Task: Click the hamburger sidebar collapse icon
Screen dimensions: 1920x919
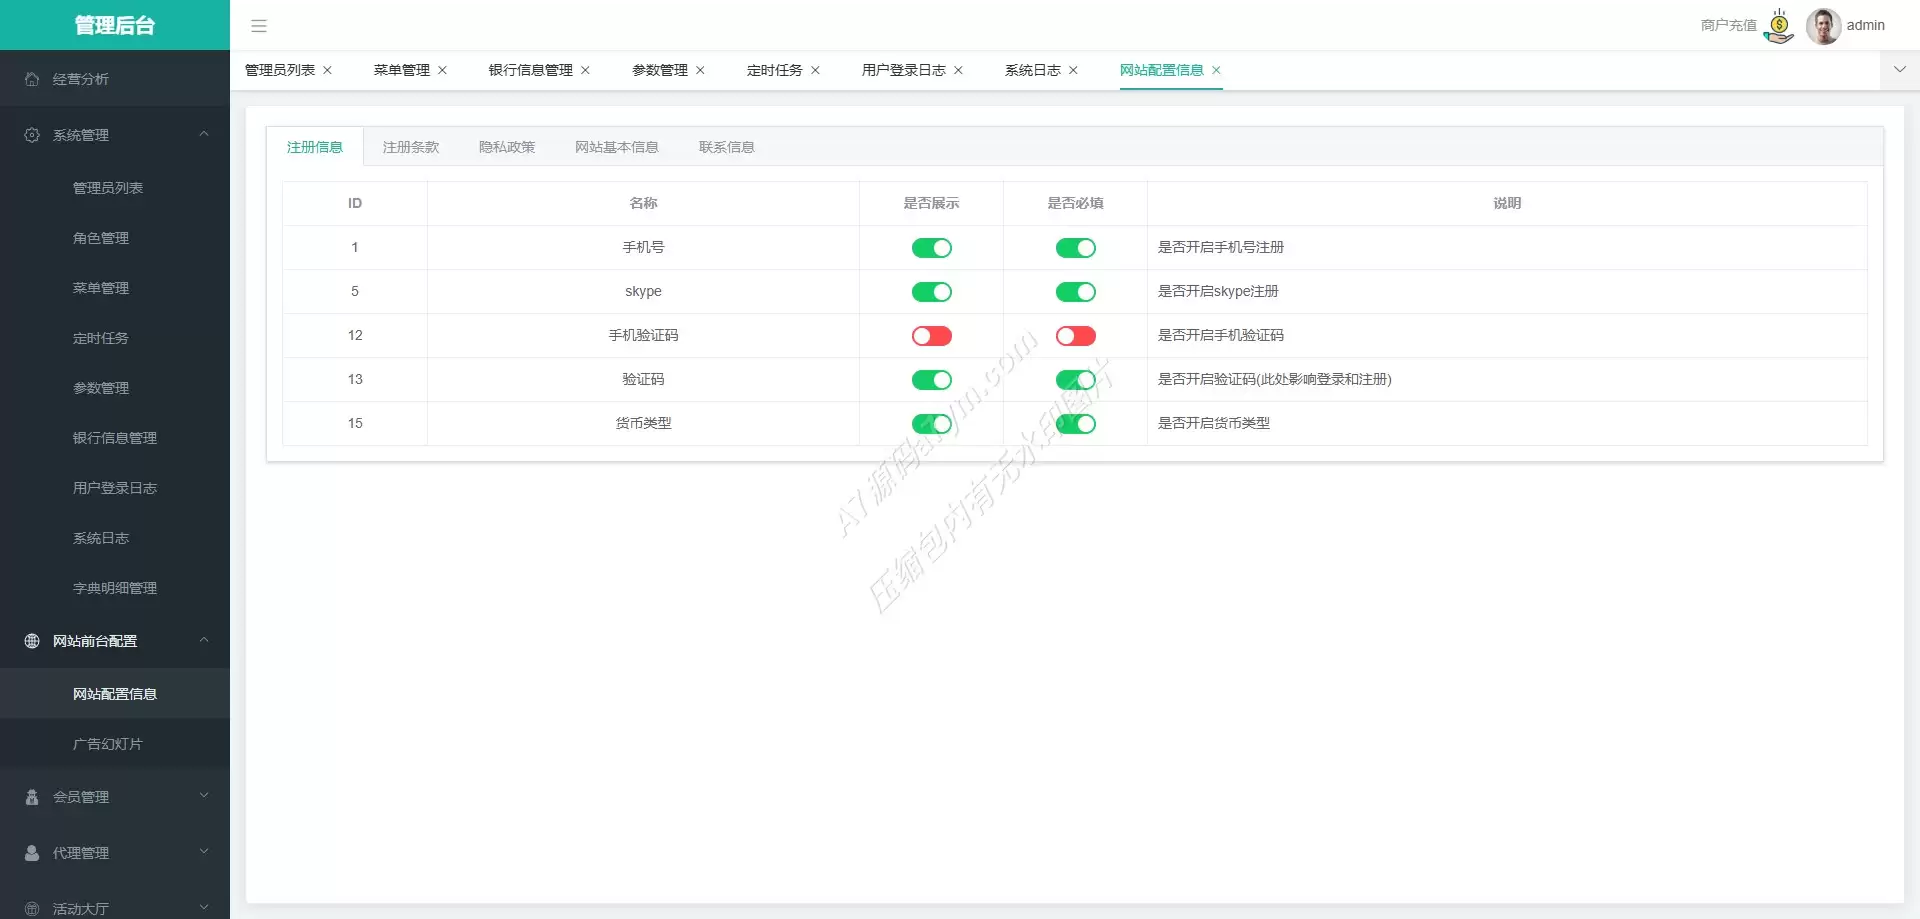Action: (259, 26)
